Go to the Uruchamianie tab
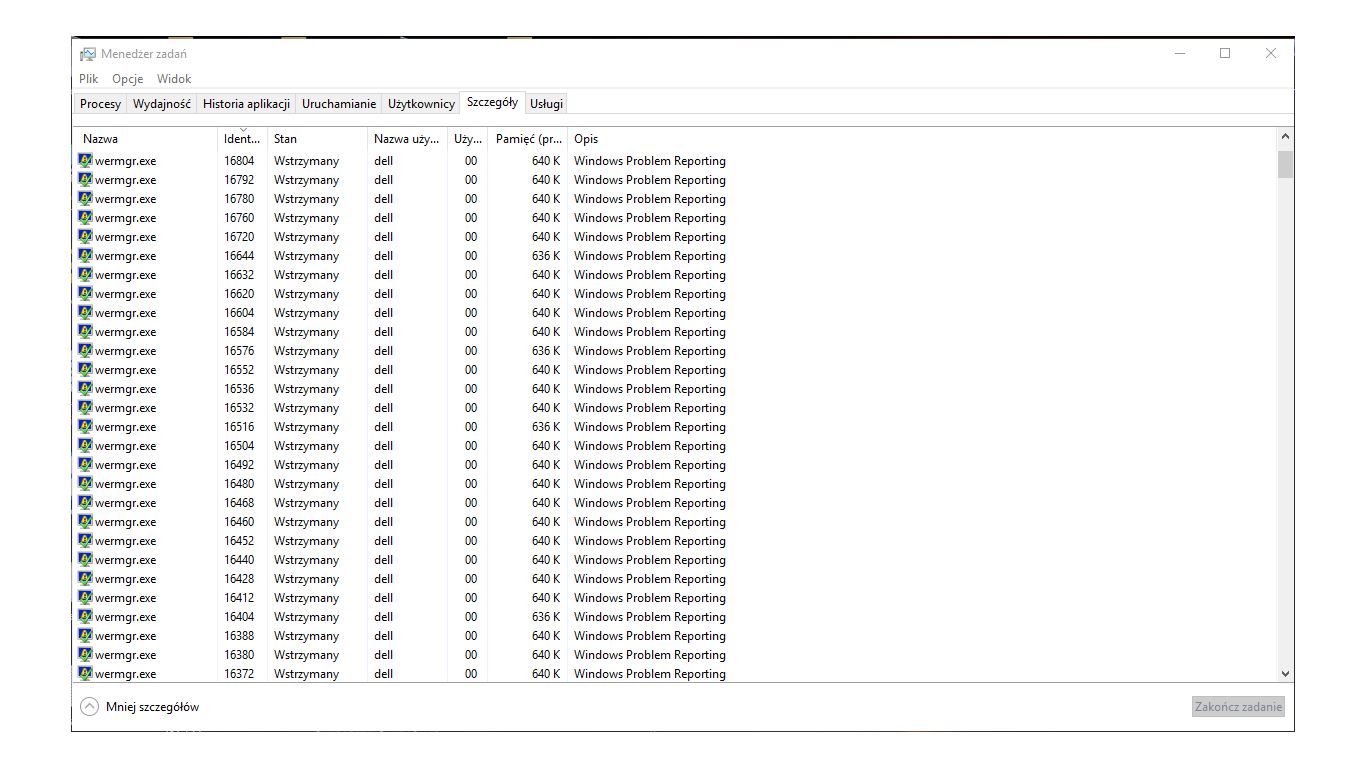The height and width of the screenshot is (768, 1366). [x=339, y=104]
